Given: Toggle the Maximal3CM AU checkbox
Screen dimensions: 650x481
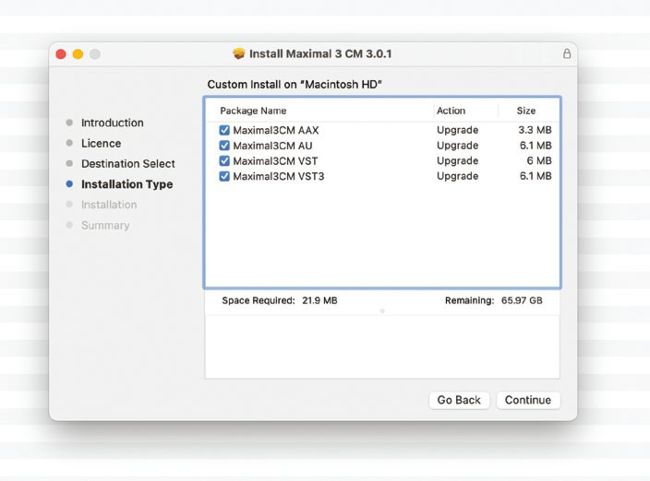Looking at the screenshot, I should tap(224, 146).
